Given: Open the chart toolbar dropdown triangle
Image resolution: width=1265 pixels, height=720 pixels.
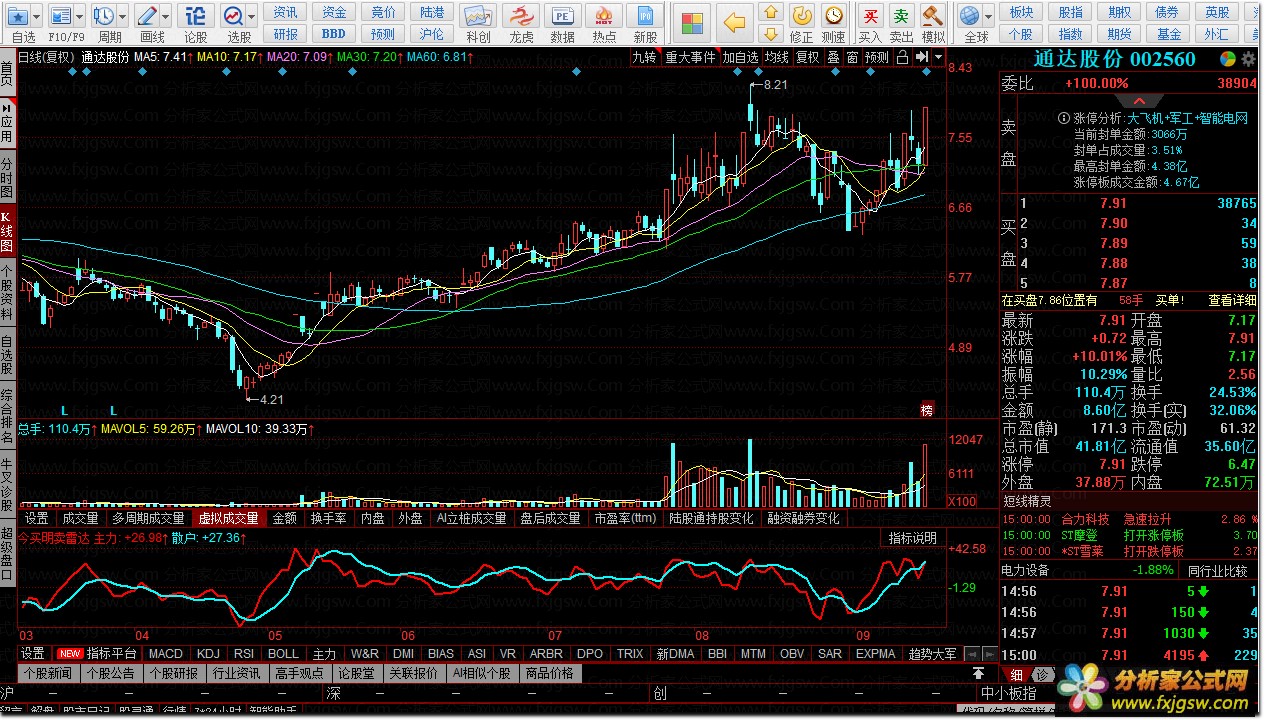Looking at the screenshot, I should 939,58.
